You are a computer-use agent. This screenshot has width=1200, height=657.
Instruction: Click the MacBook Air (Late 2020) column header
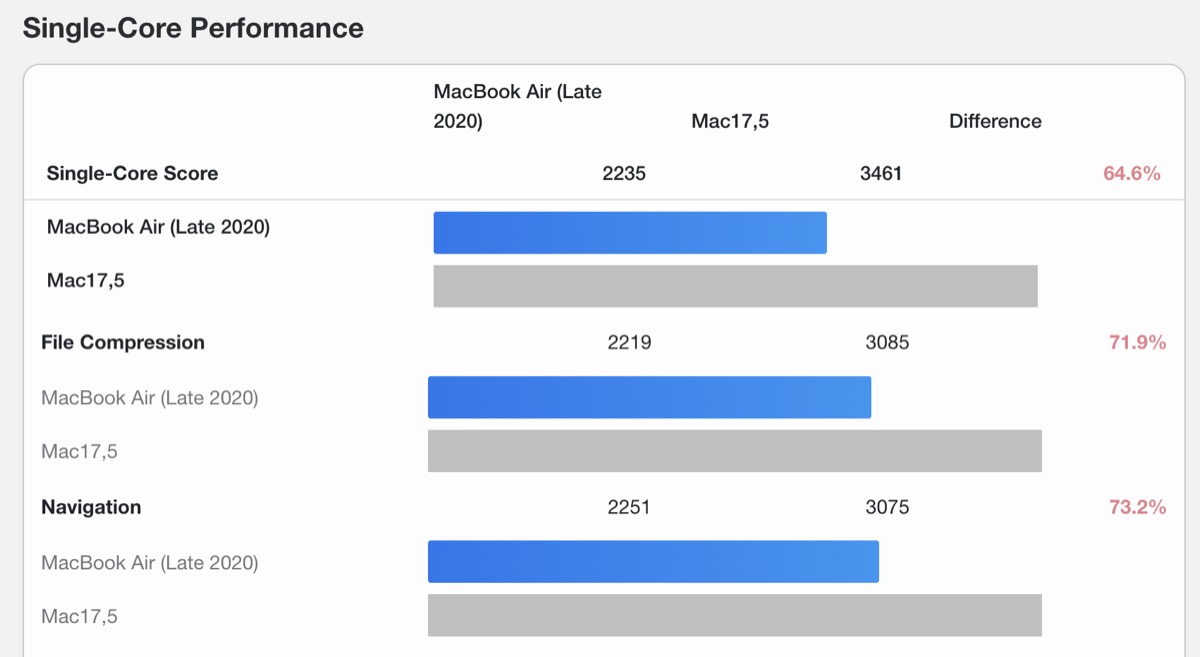coord(517,106)
